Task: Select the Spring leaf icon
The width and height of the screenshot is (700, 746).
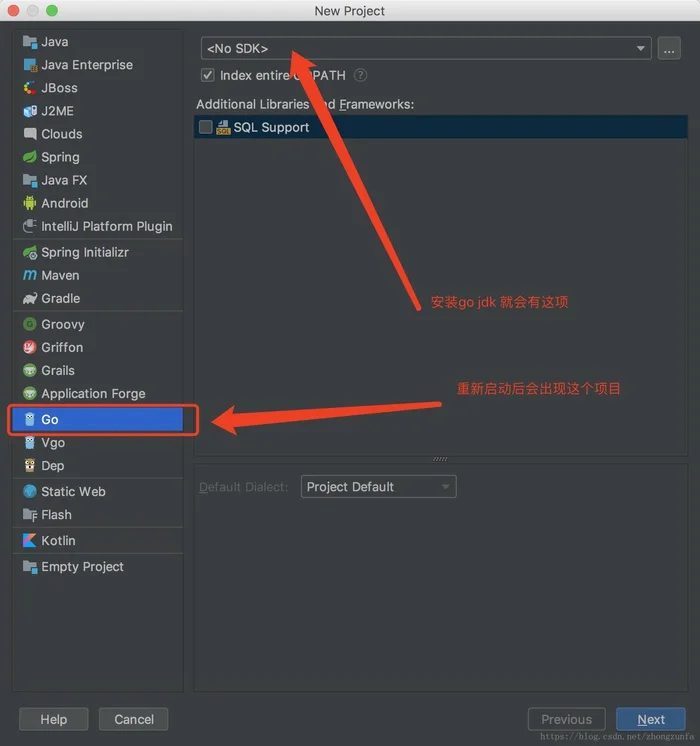Action: [x=30, y=157]
